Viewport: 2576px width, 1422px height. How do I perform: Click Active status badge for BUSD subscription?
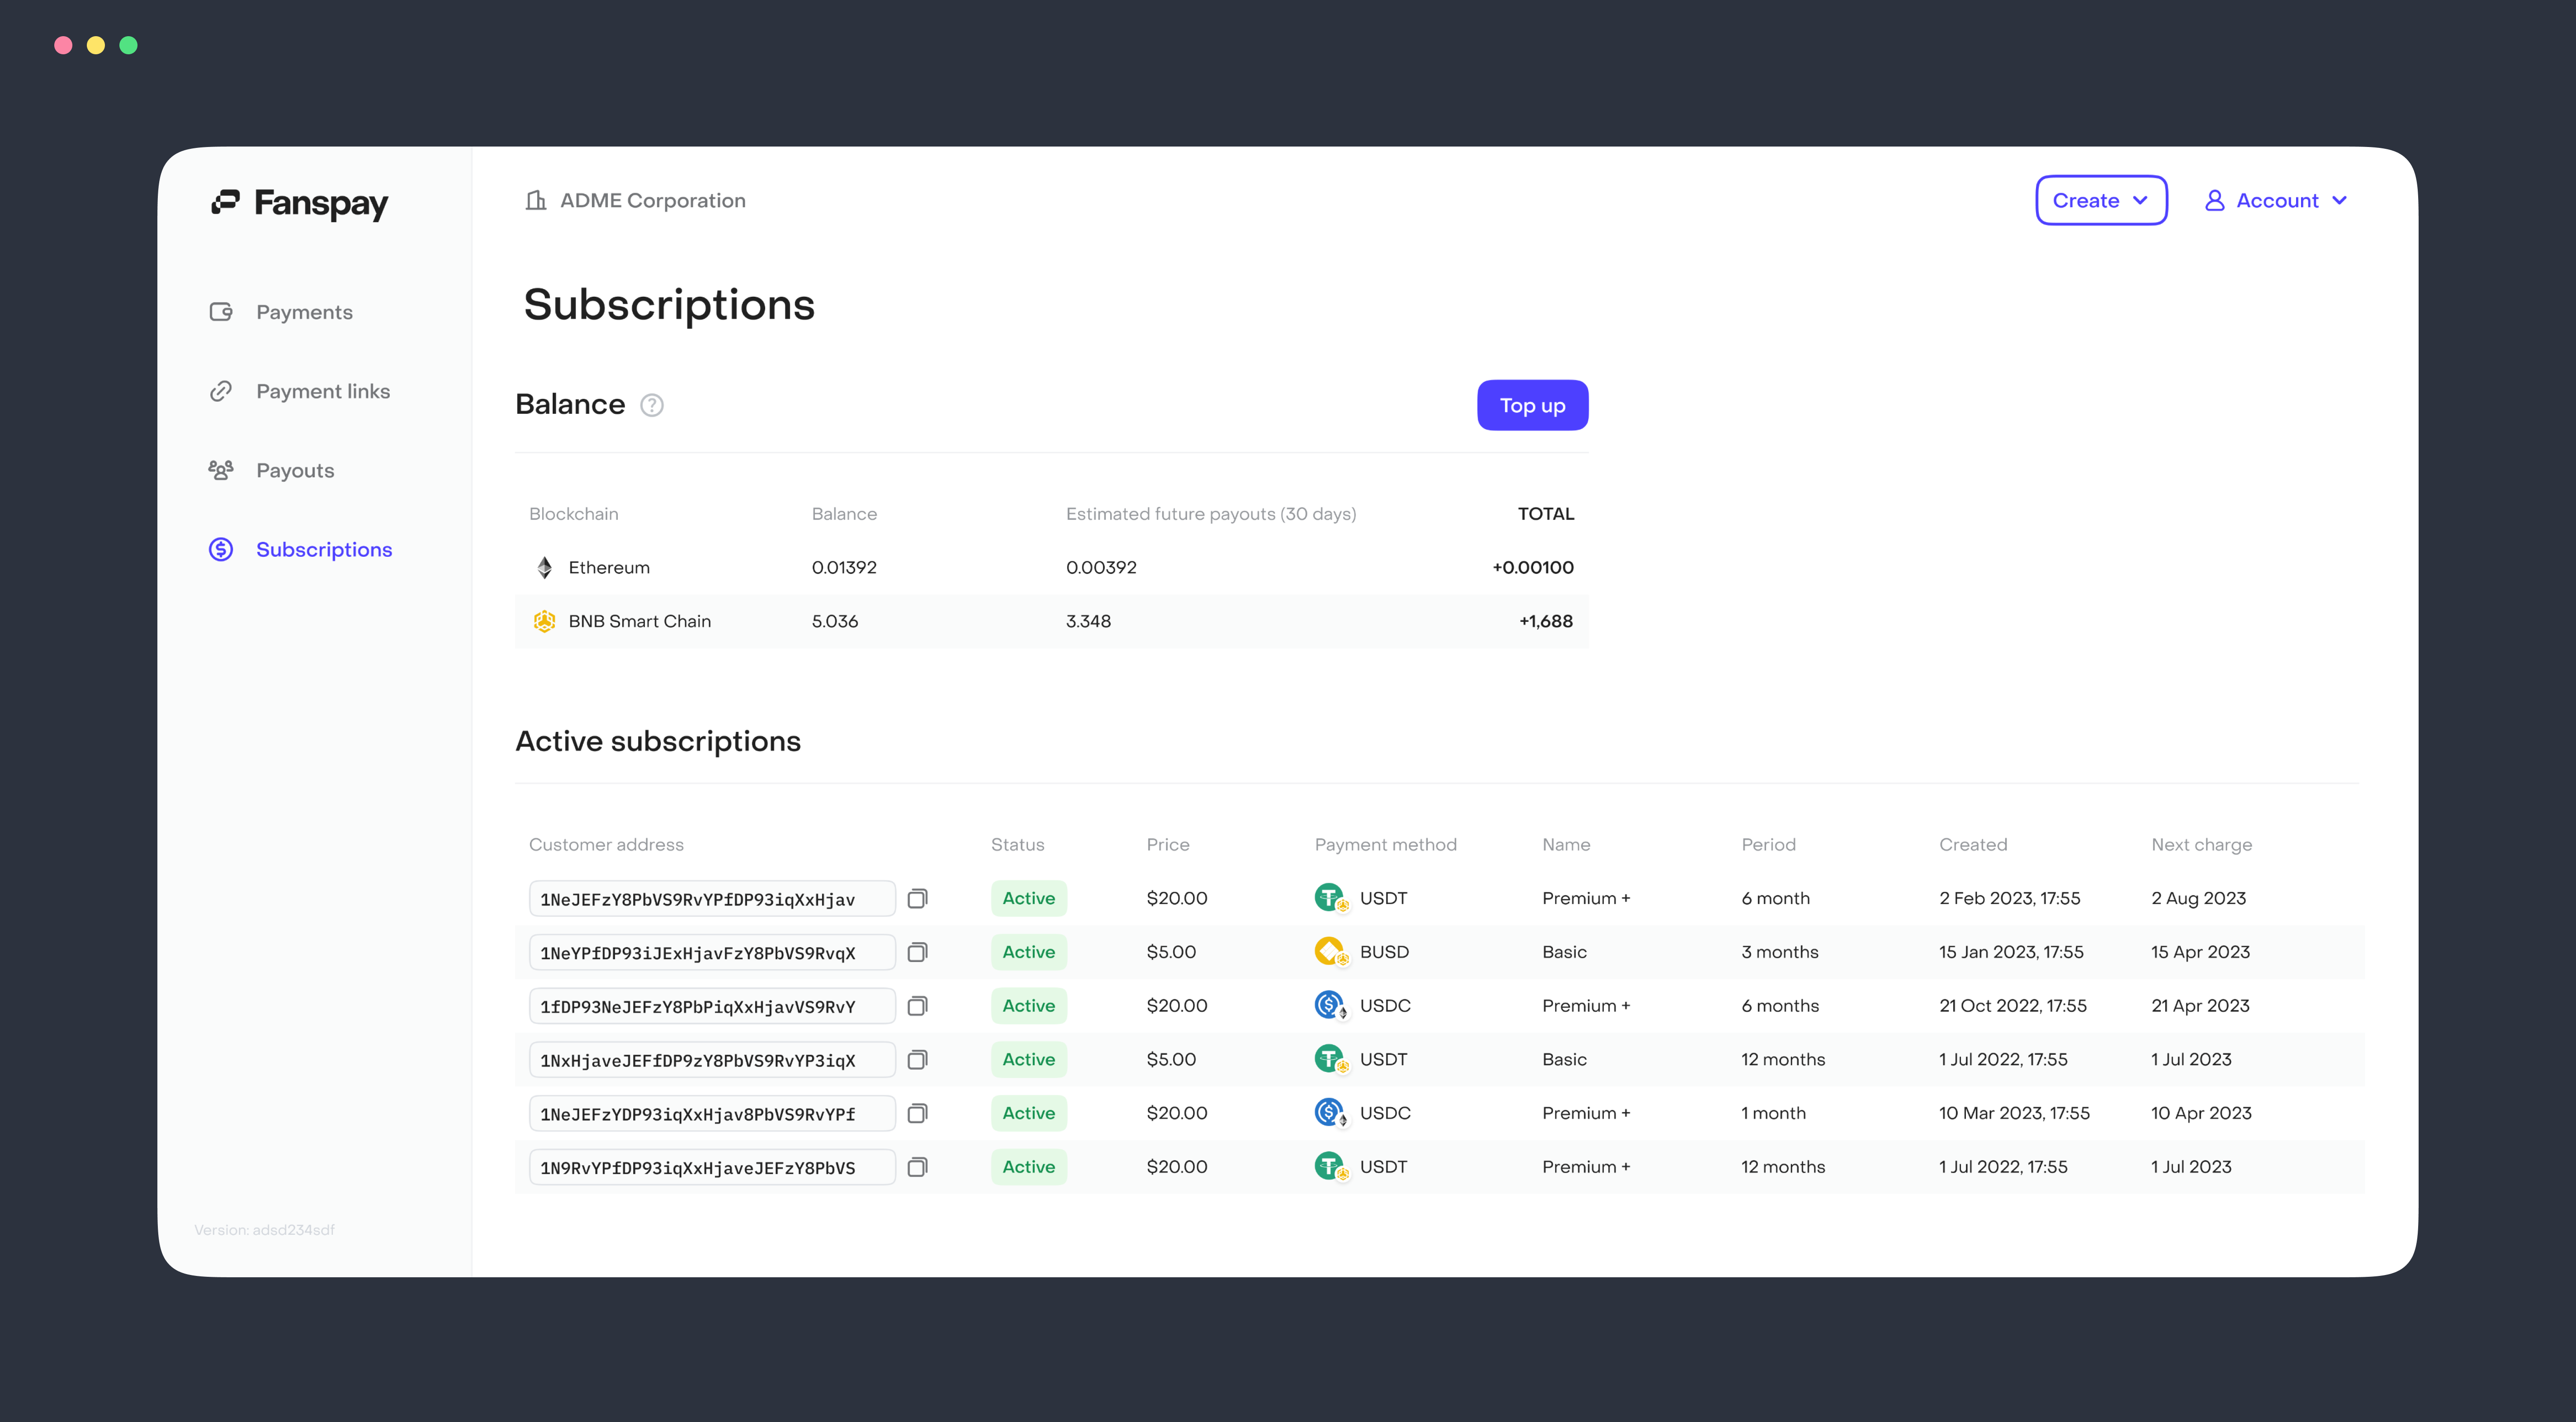coord(1028,952)
